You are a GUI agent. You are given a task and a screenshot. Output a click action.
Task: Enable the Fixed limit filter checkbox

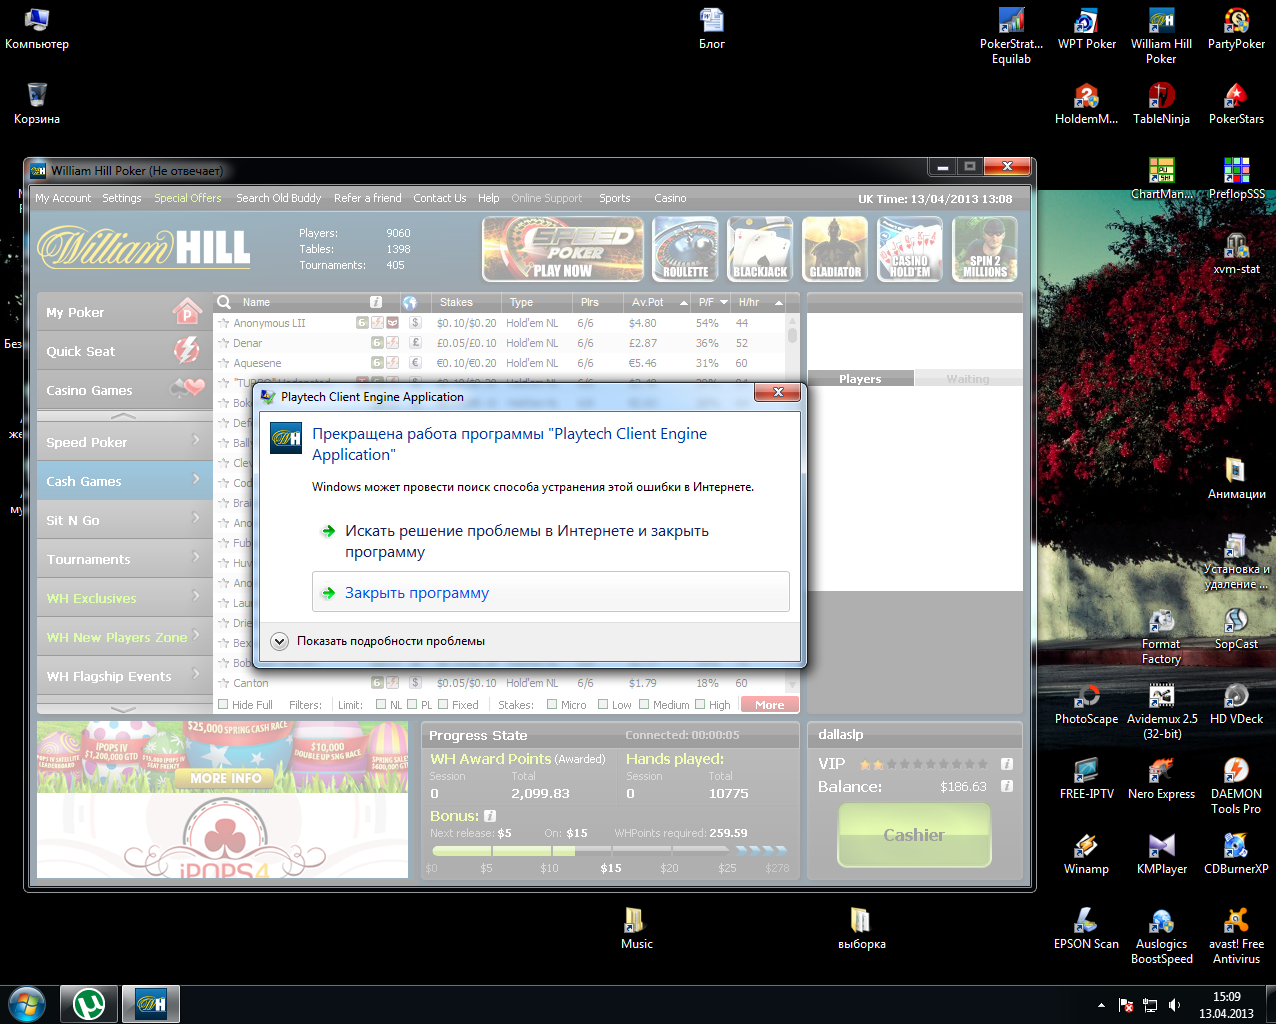(x=443, y=705)
